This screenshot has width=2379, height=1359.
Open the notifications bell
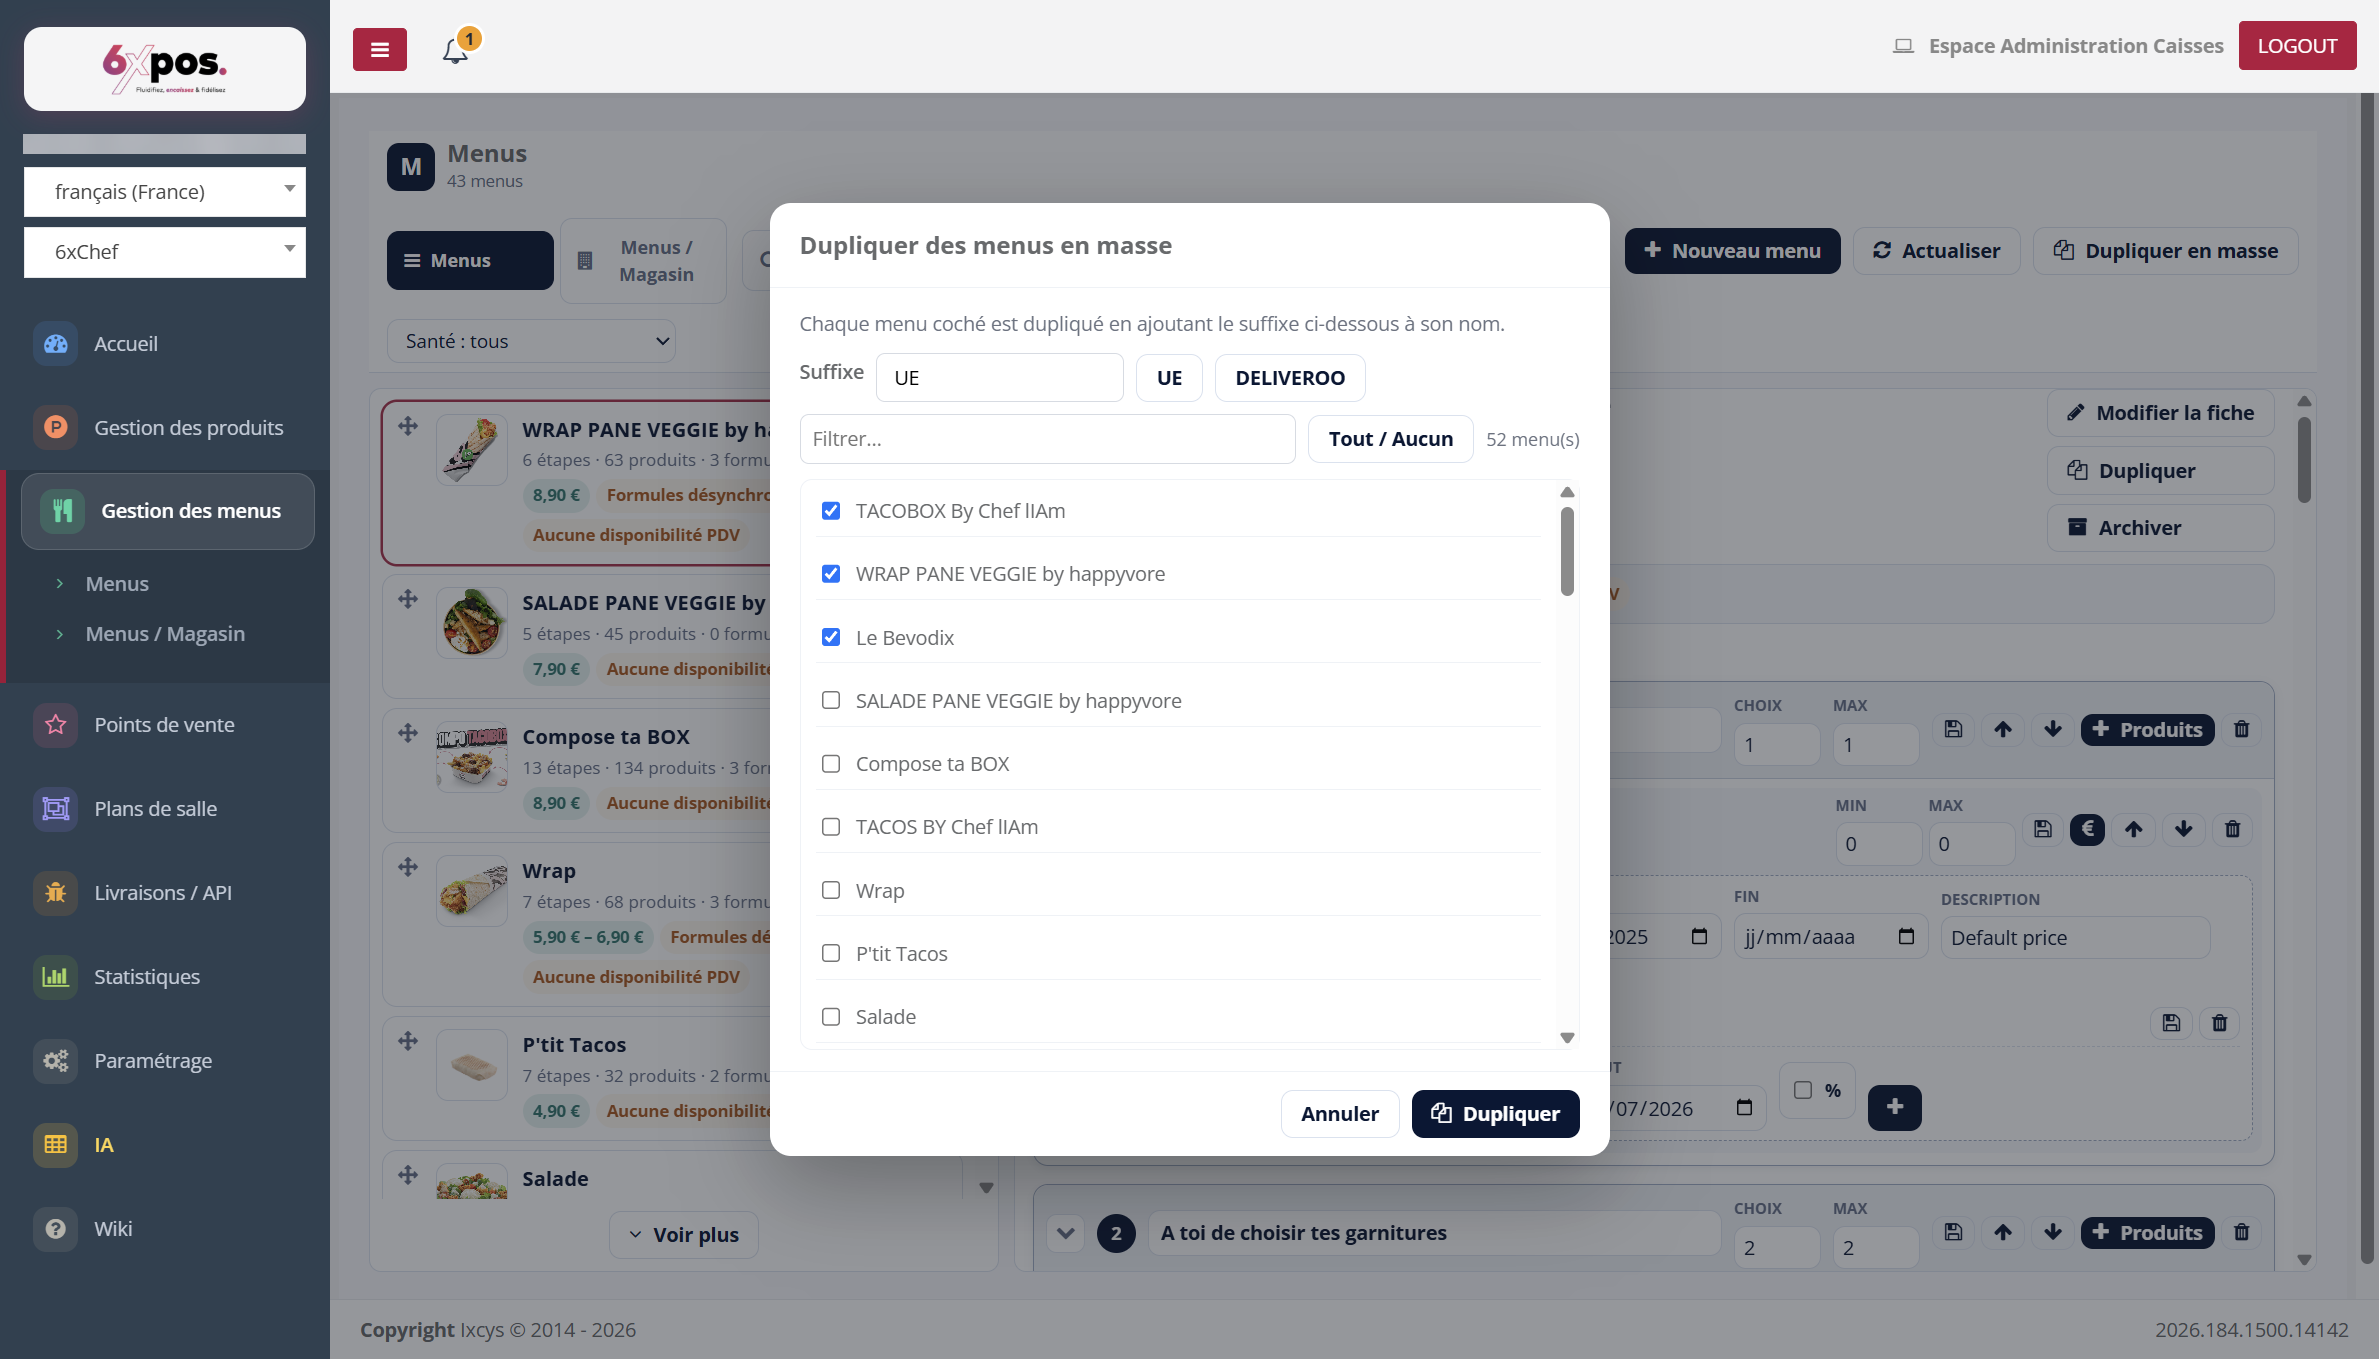click(x=456, y=50)
